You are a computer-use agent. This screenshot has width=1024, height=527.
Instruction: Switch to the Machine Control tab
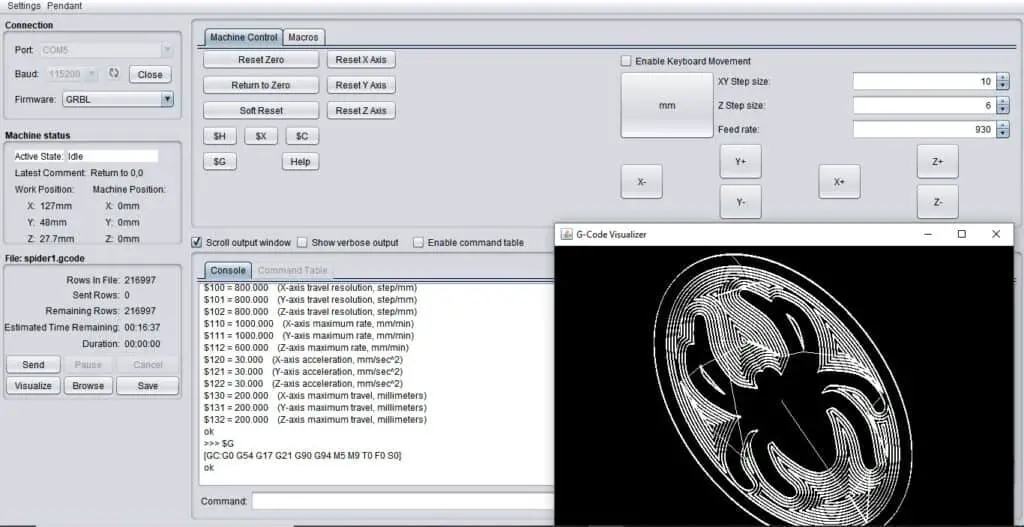point(244,37)
